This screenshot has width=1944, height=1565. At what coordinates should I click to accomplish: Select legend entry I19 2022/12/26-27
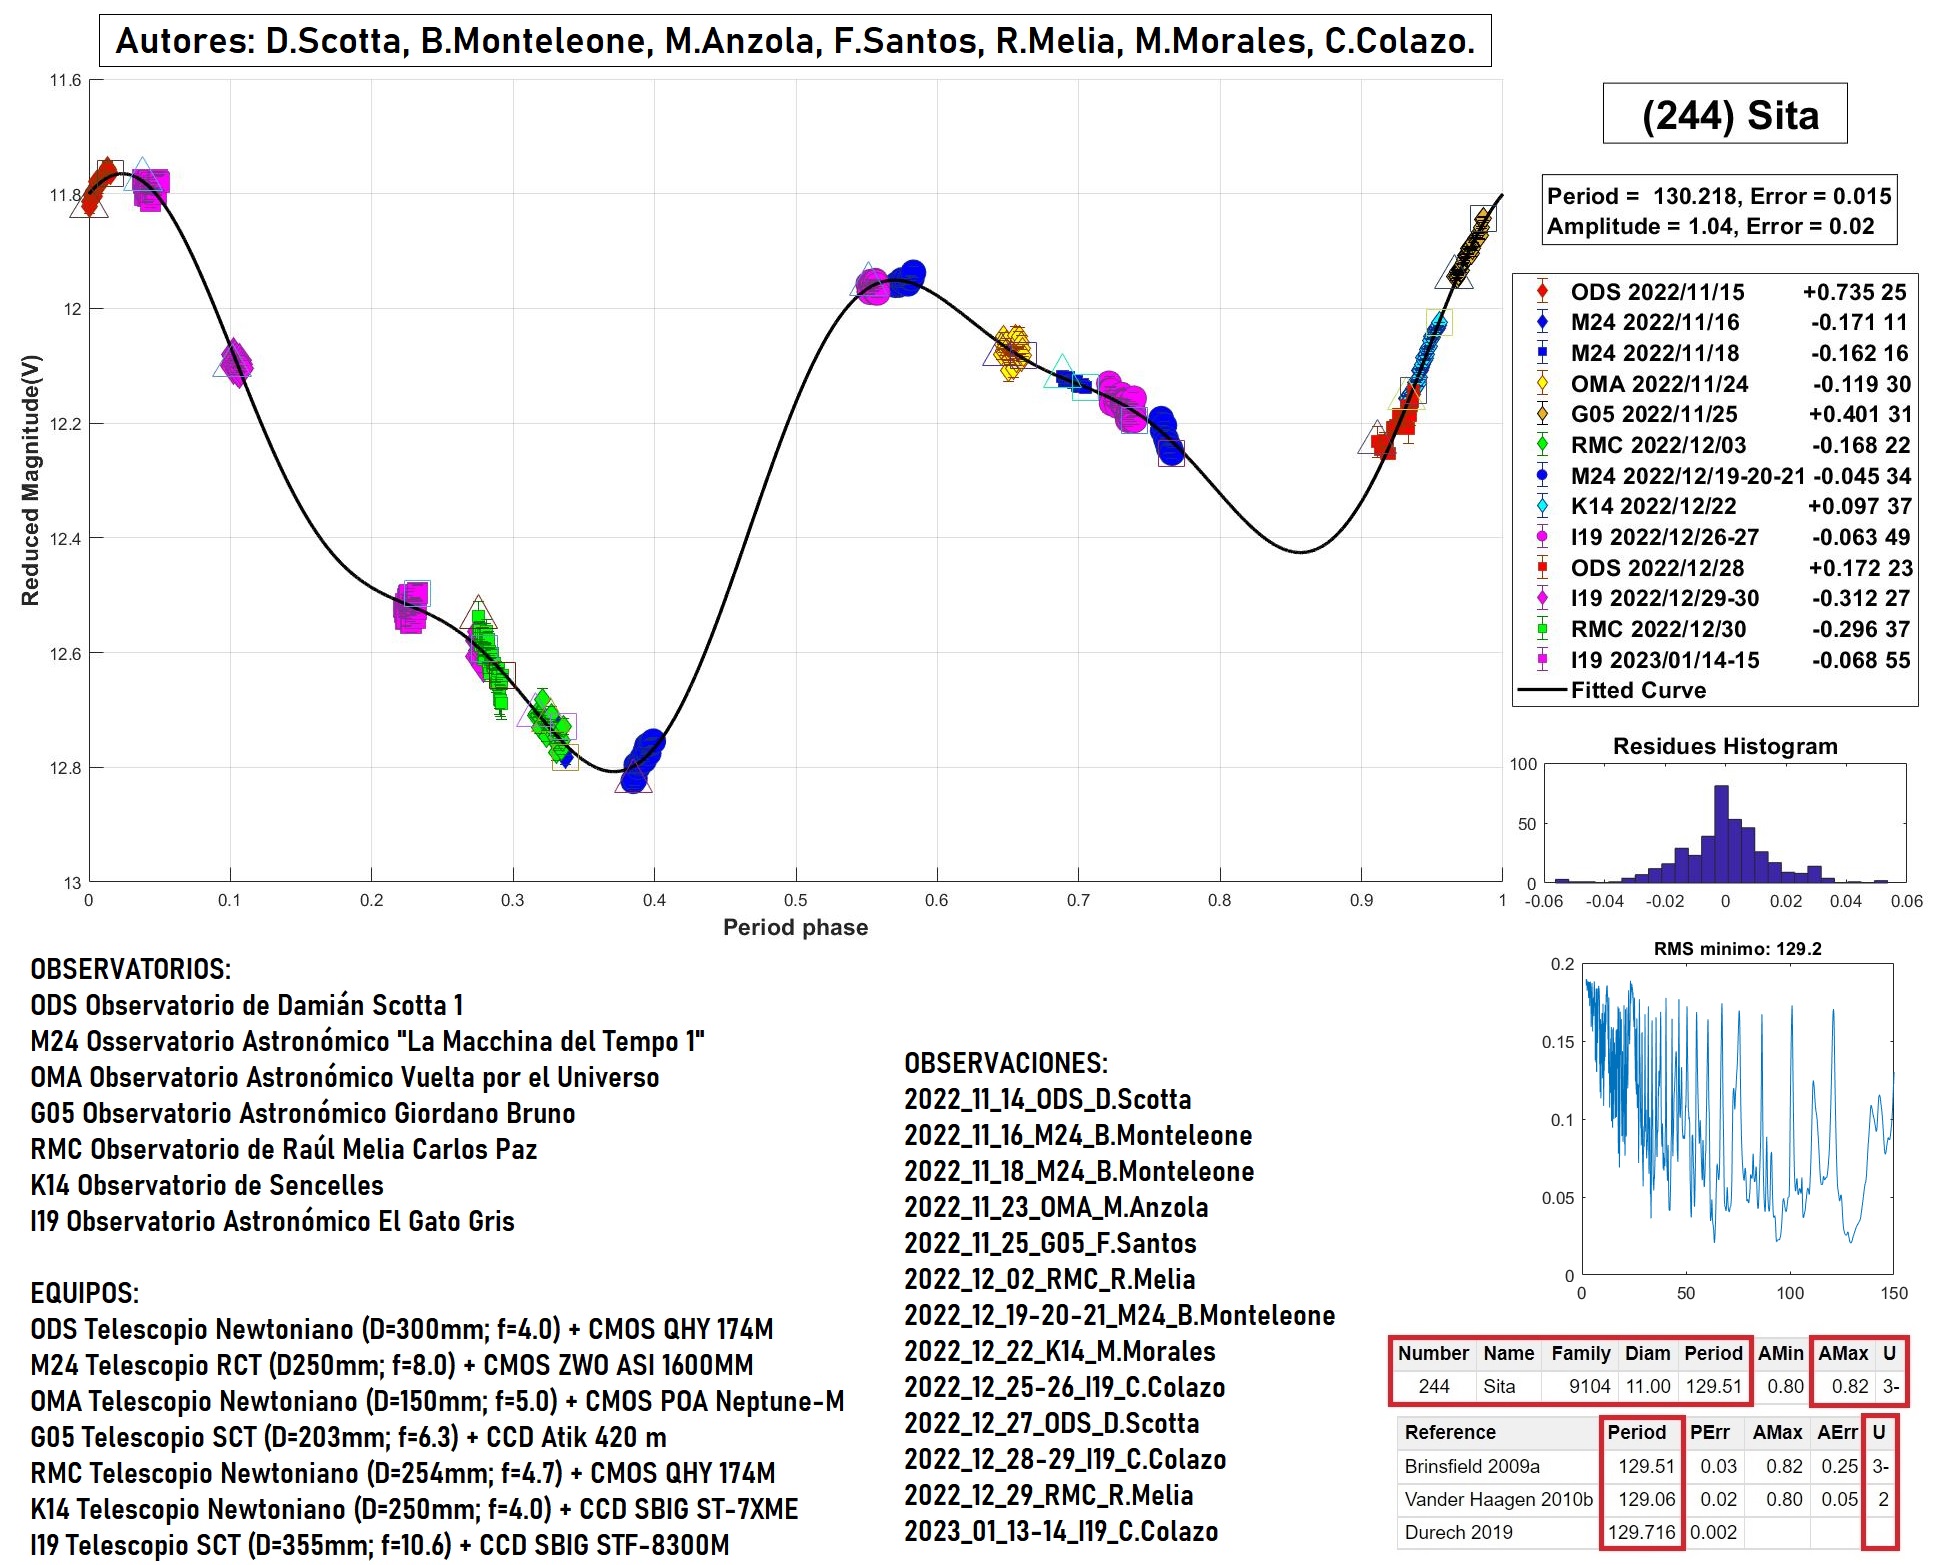(1715, 537)
